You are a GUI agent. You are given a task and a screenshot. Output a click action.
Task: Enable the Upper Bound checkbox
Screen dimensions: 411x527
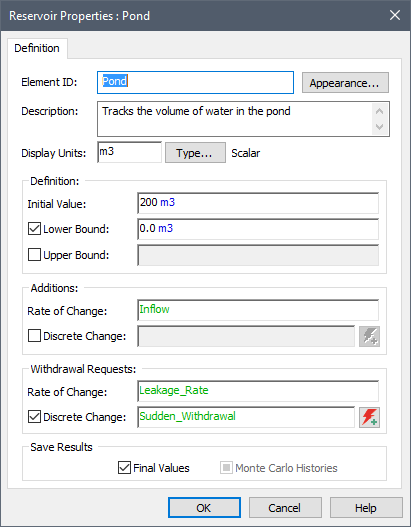point(34,255)
